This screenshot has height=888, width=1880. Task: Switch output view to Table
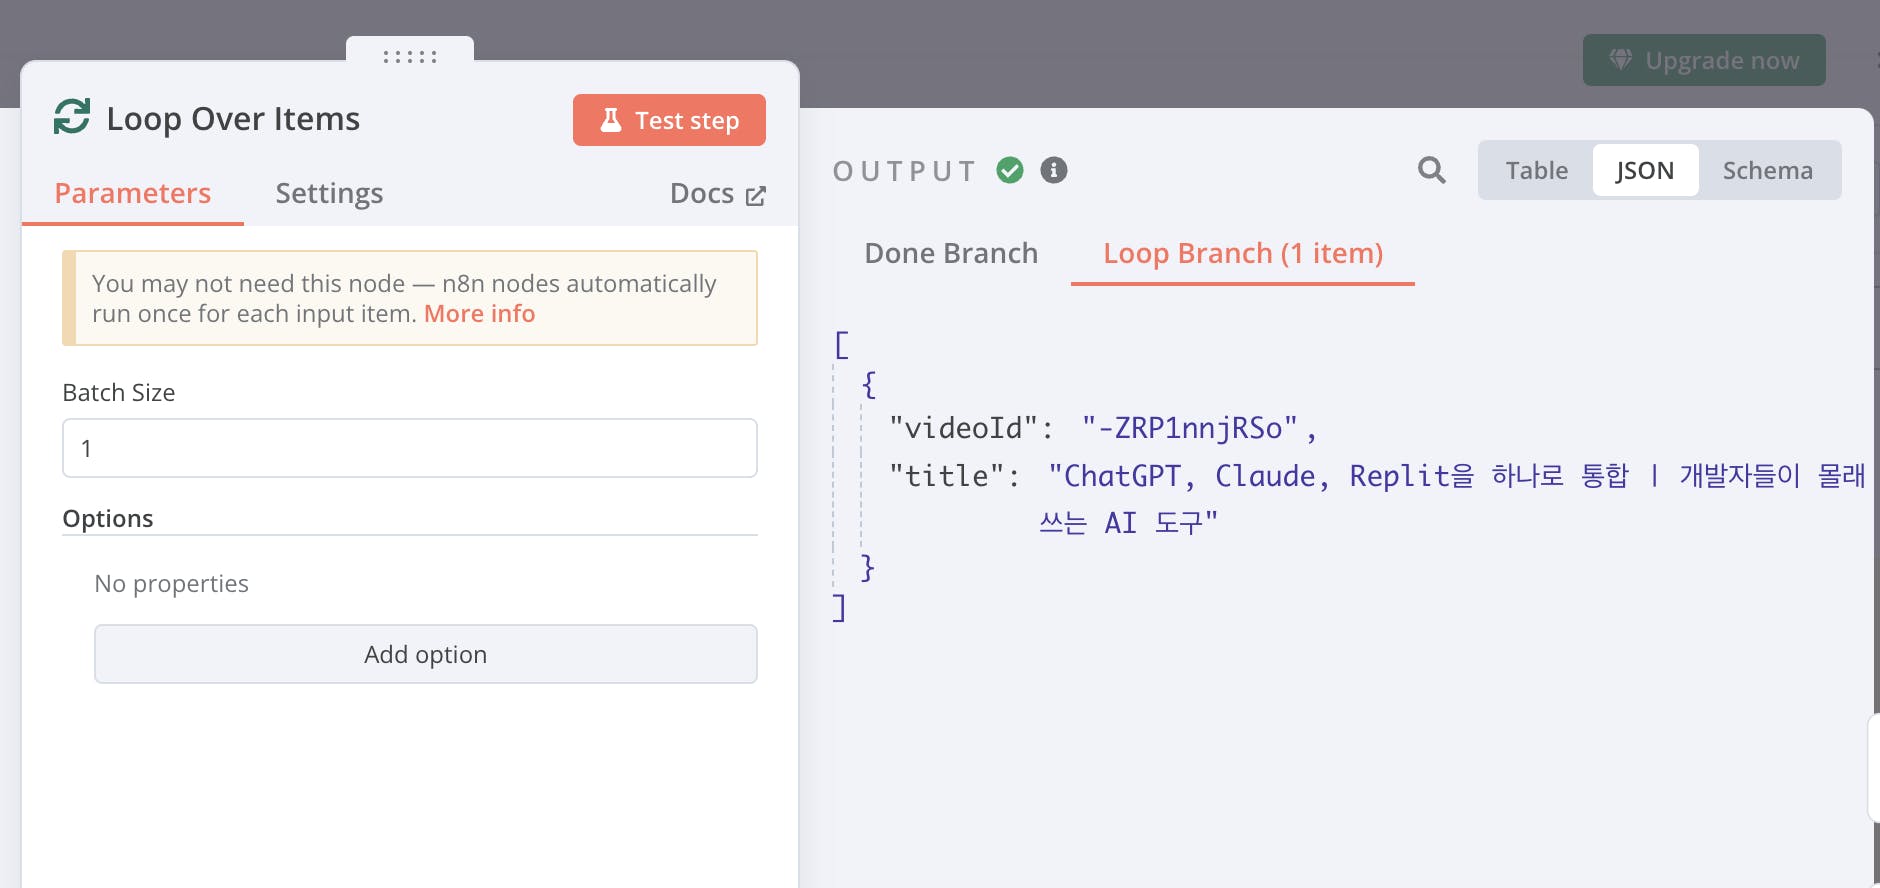[x=1536, y=171]
